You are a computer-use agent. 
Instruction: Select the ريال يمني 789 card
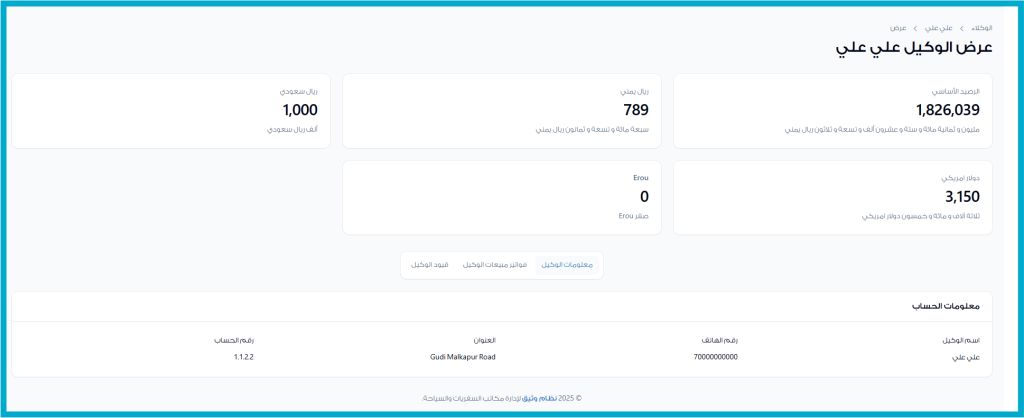coord(501,110)
